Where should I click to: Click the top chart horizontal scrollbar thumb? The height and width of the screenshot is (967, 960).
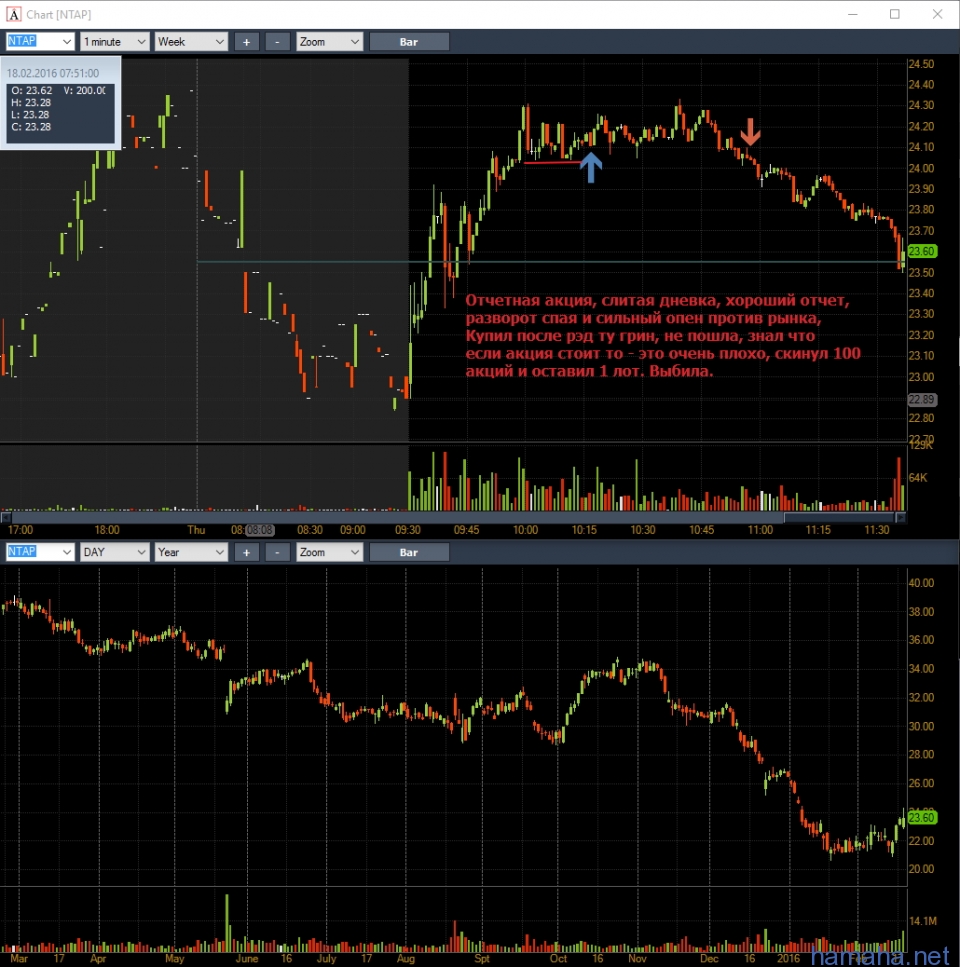839,517
